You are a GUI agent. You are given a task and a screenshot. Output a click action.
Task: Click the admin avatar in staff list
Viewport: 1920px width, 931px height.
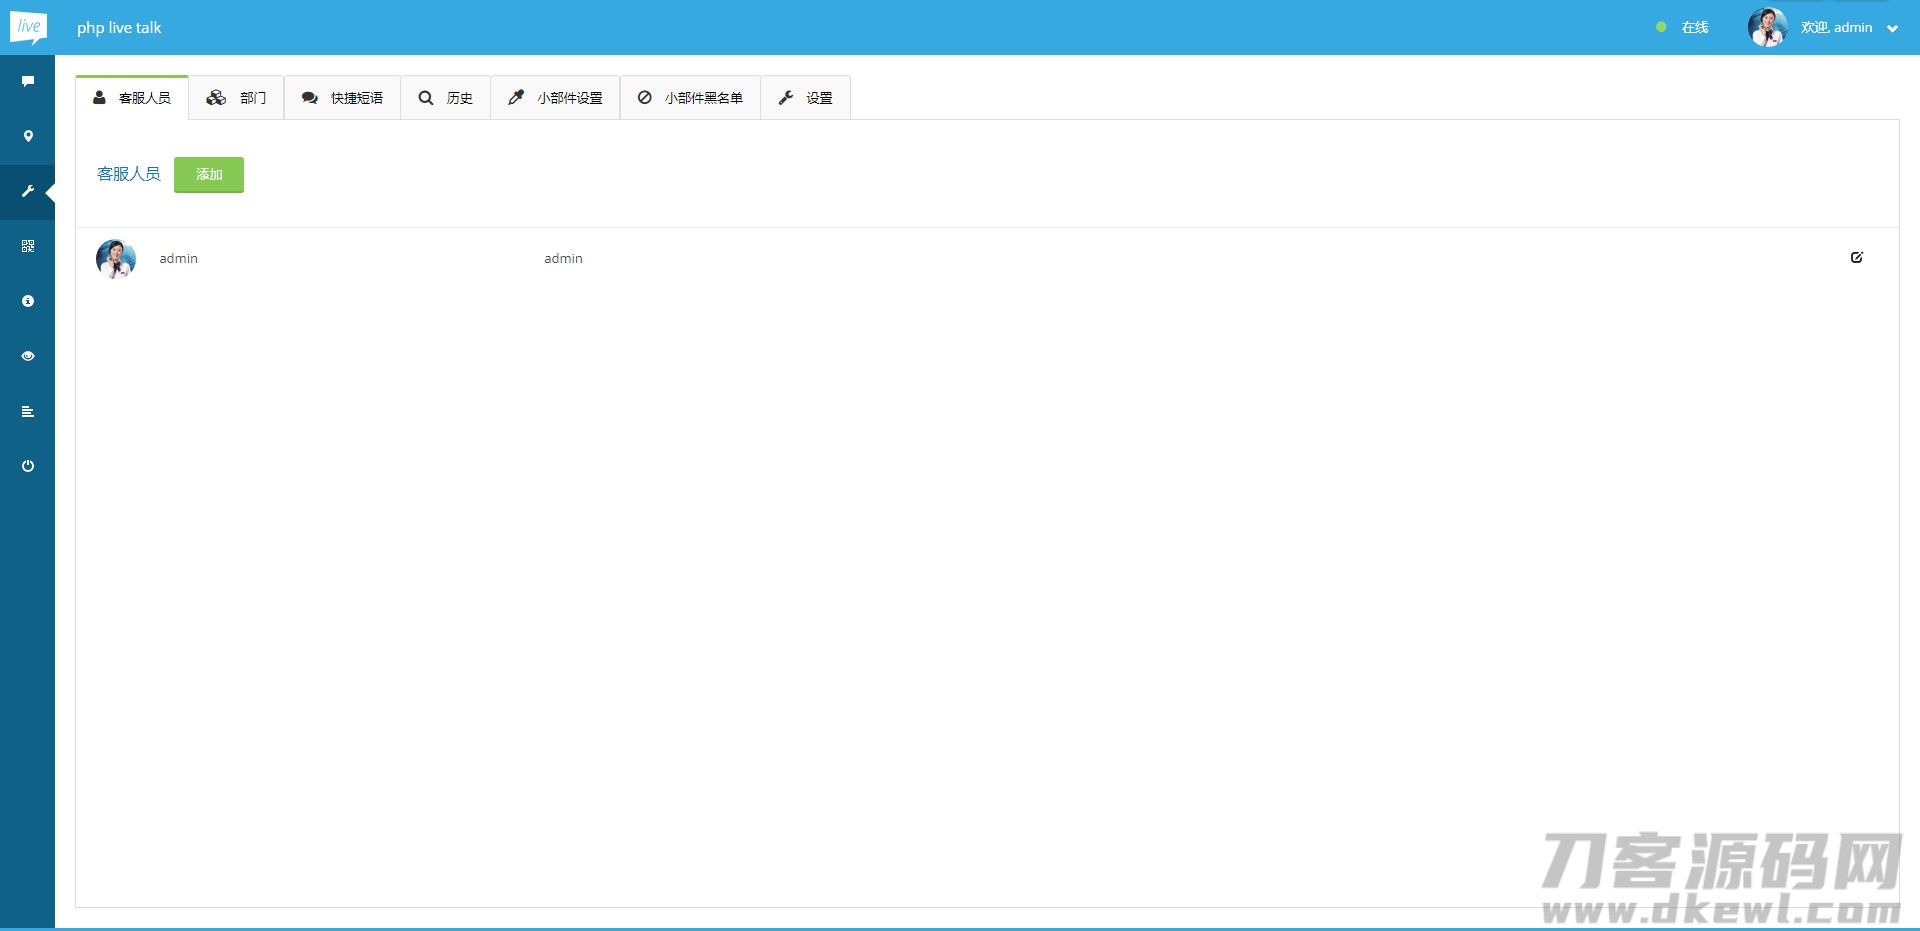pos(116,259)
